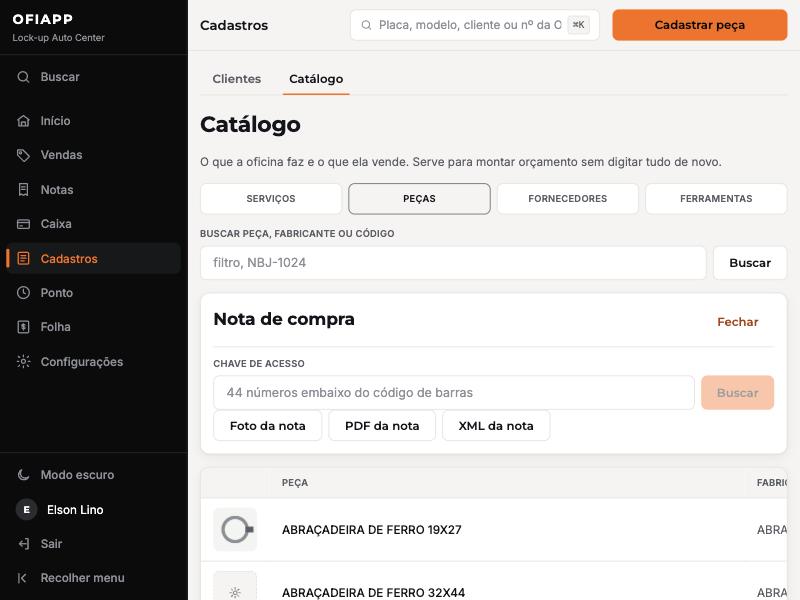Close Nota de compra with Fechar

(x=738, y=322)
